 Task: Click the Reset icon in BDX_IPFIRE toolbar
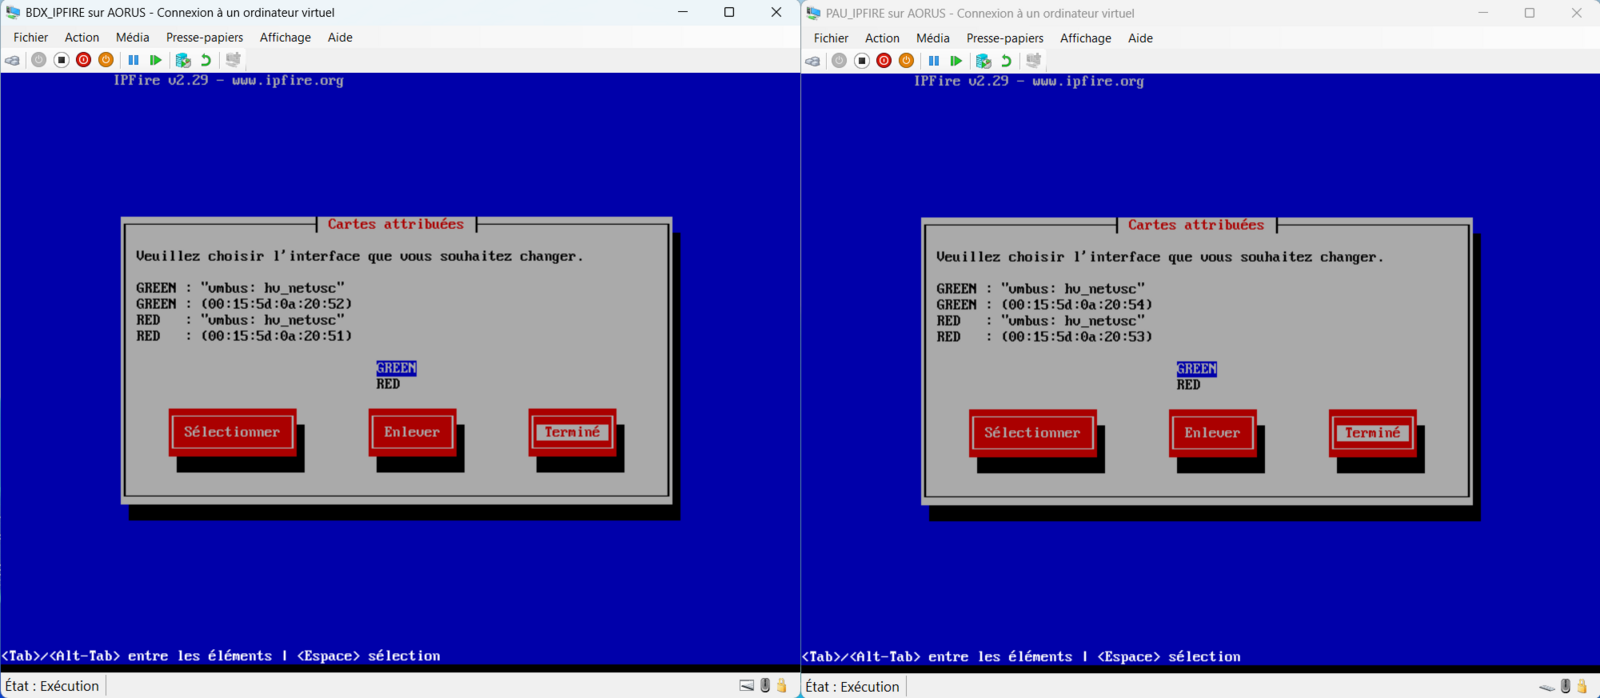point(156,60)
